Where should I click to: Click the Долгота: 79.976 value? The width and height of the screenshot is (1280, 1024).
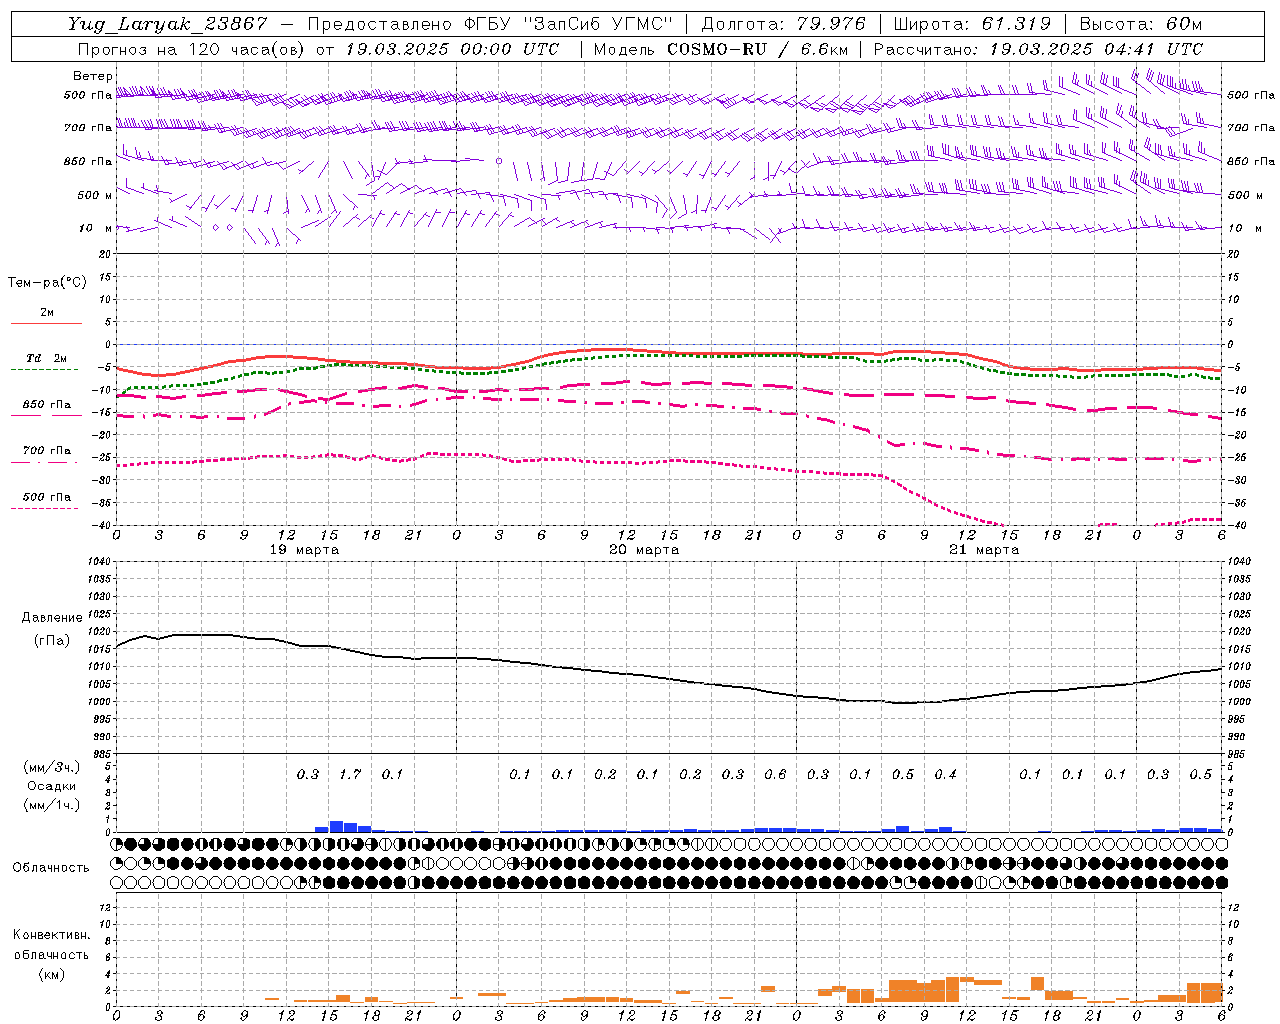[x=783, y=24]
